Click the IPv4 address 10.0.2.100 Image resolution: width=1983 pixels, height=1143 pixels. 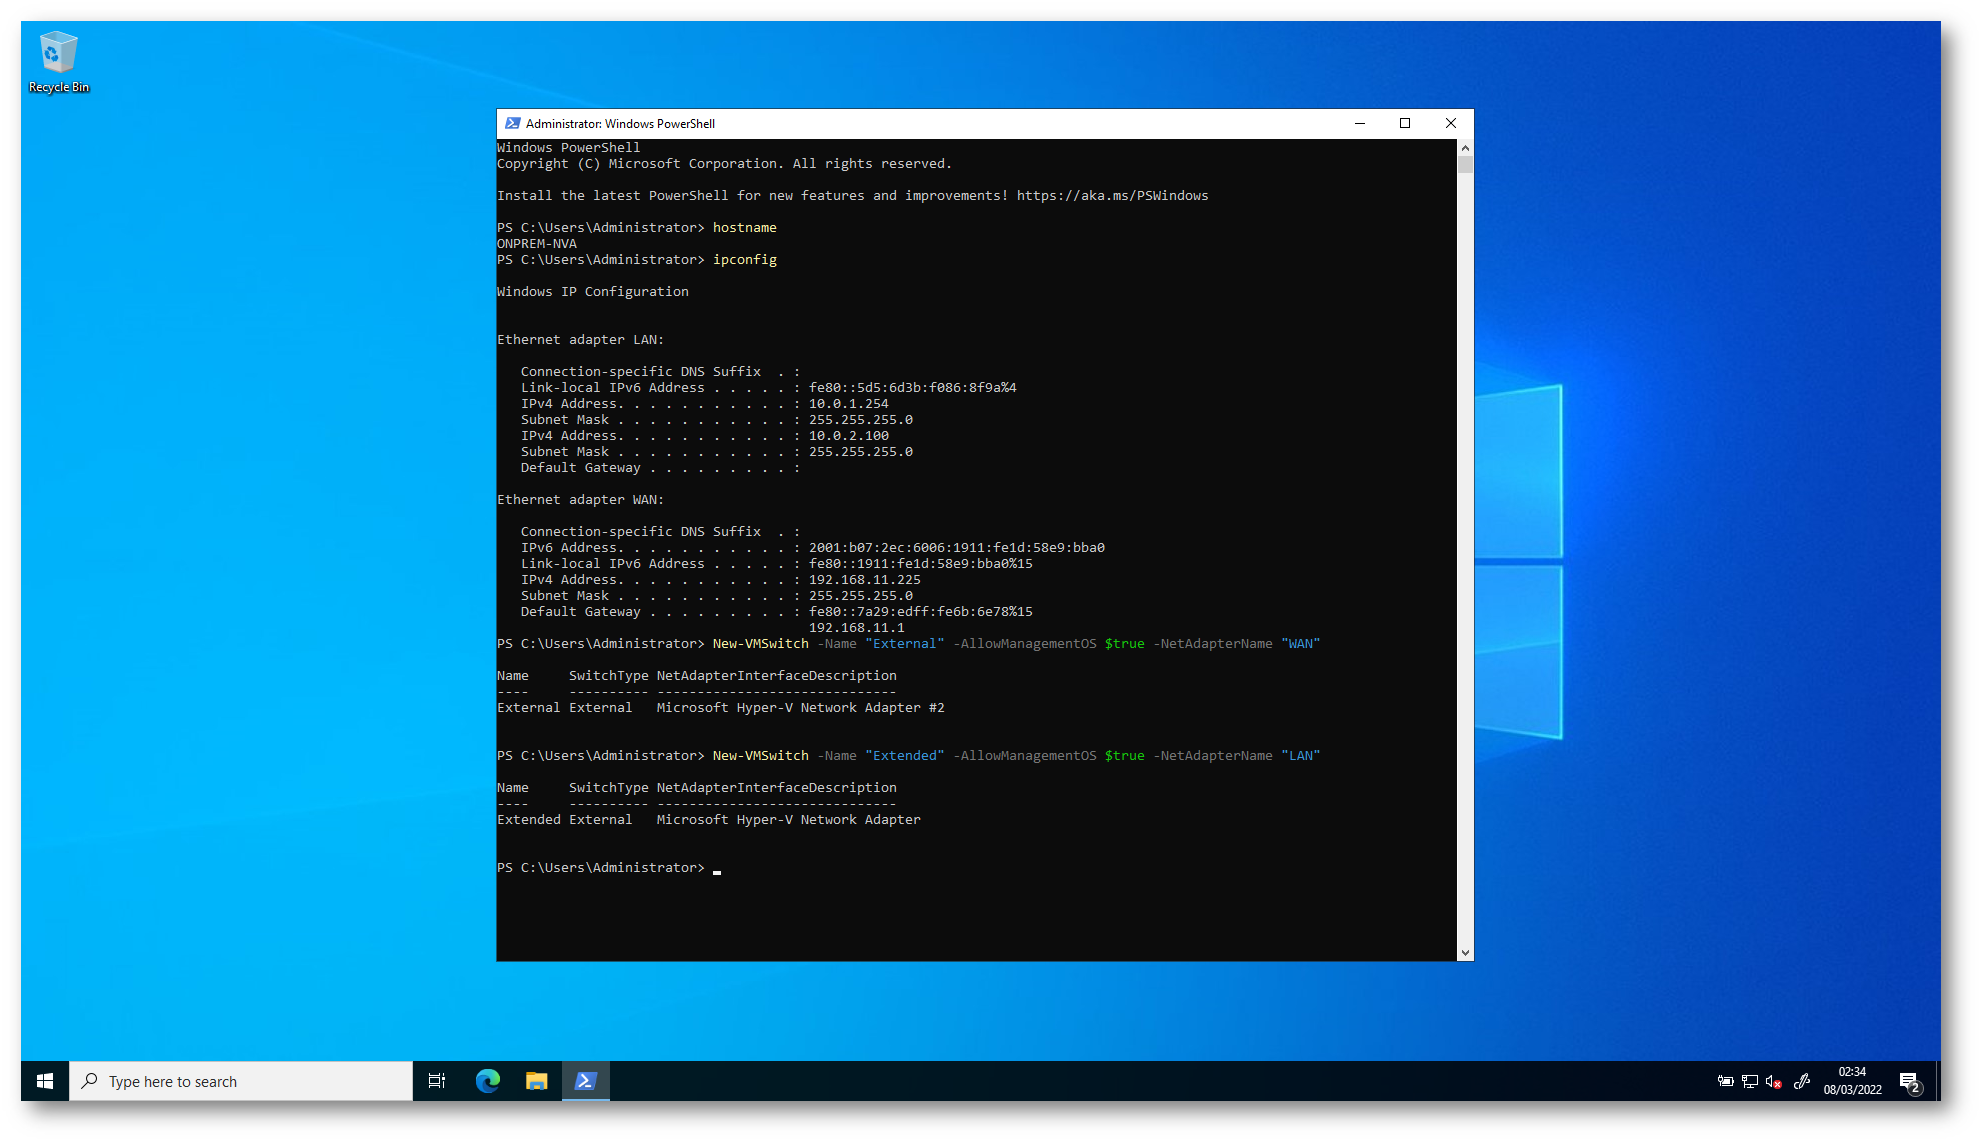coord(849,436)
